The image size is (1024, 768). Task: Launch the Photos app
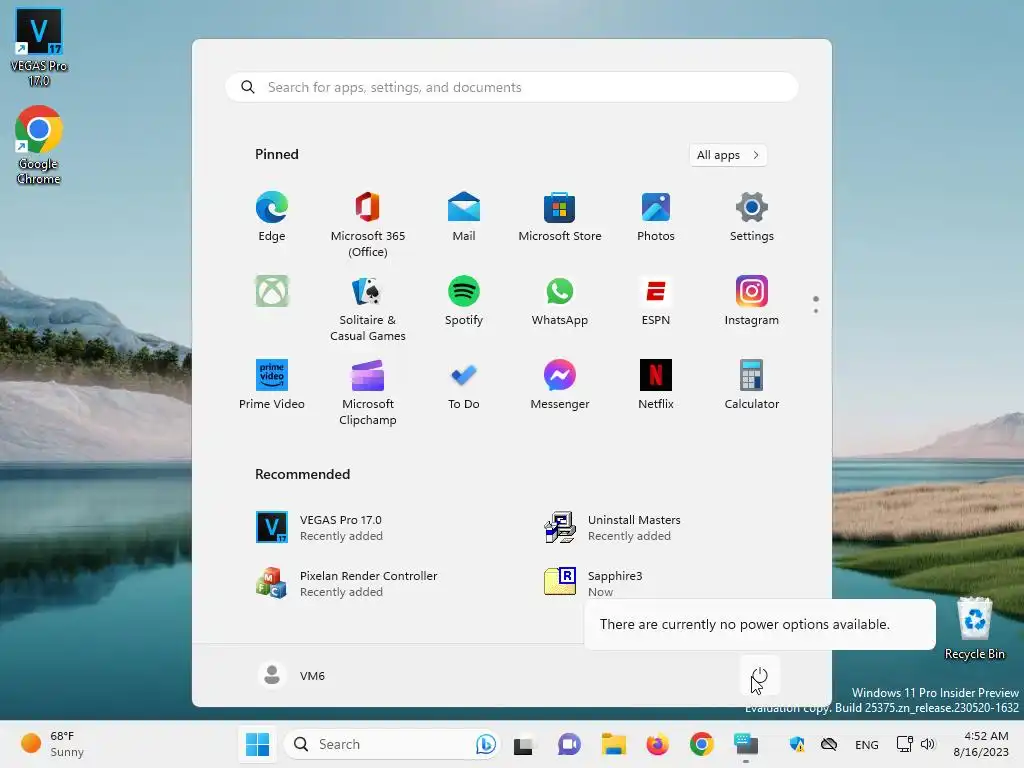click(x=656, y=217)
